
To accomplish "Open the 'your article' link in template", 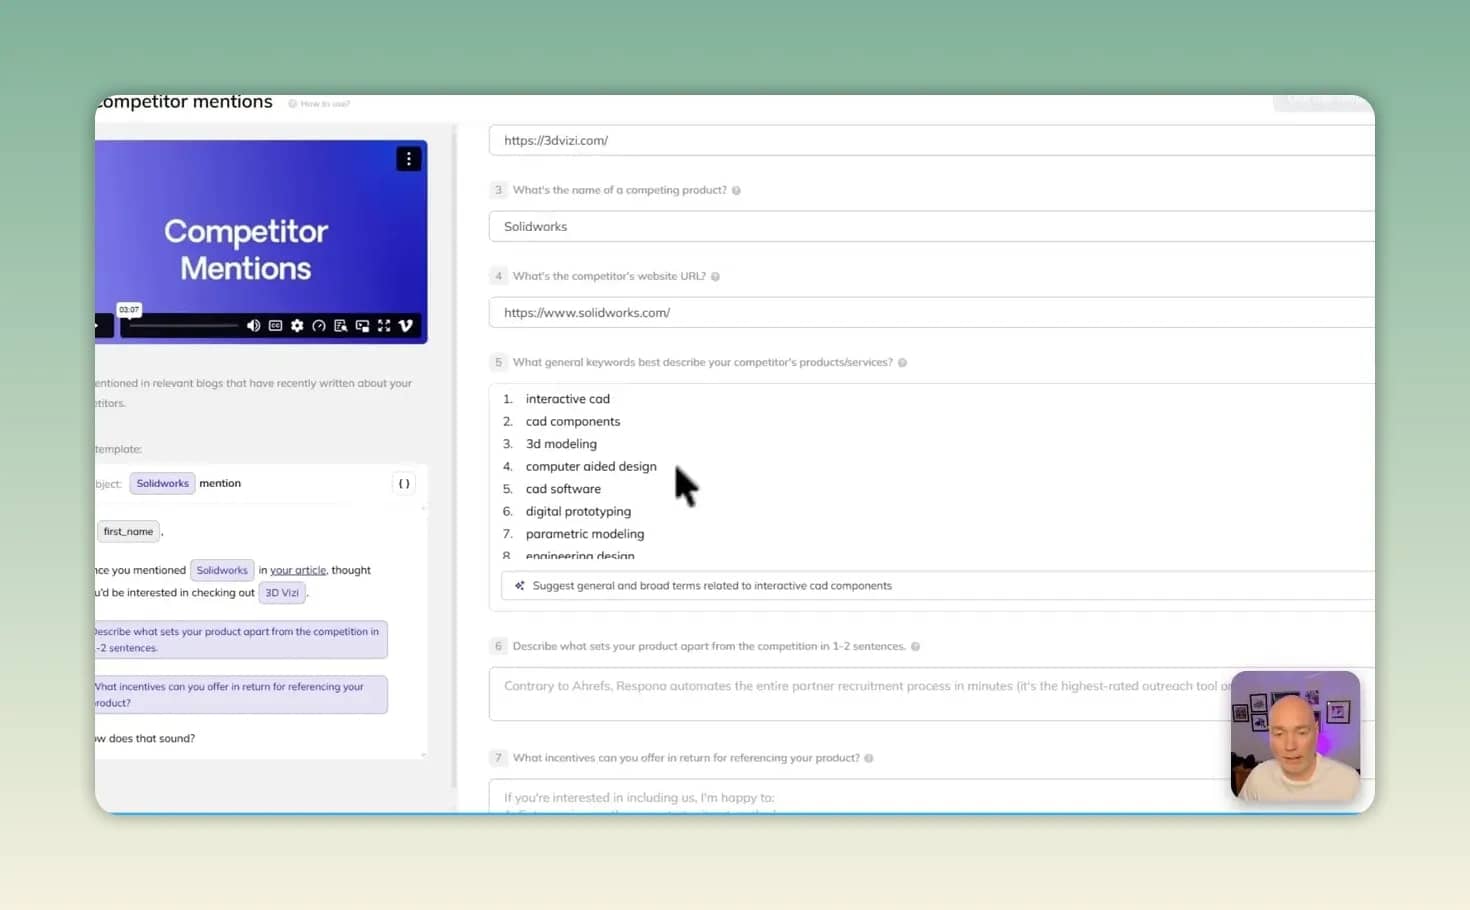I will pyautogui.click(x=298, y=570).
